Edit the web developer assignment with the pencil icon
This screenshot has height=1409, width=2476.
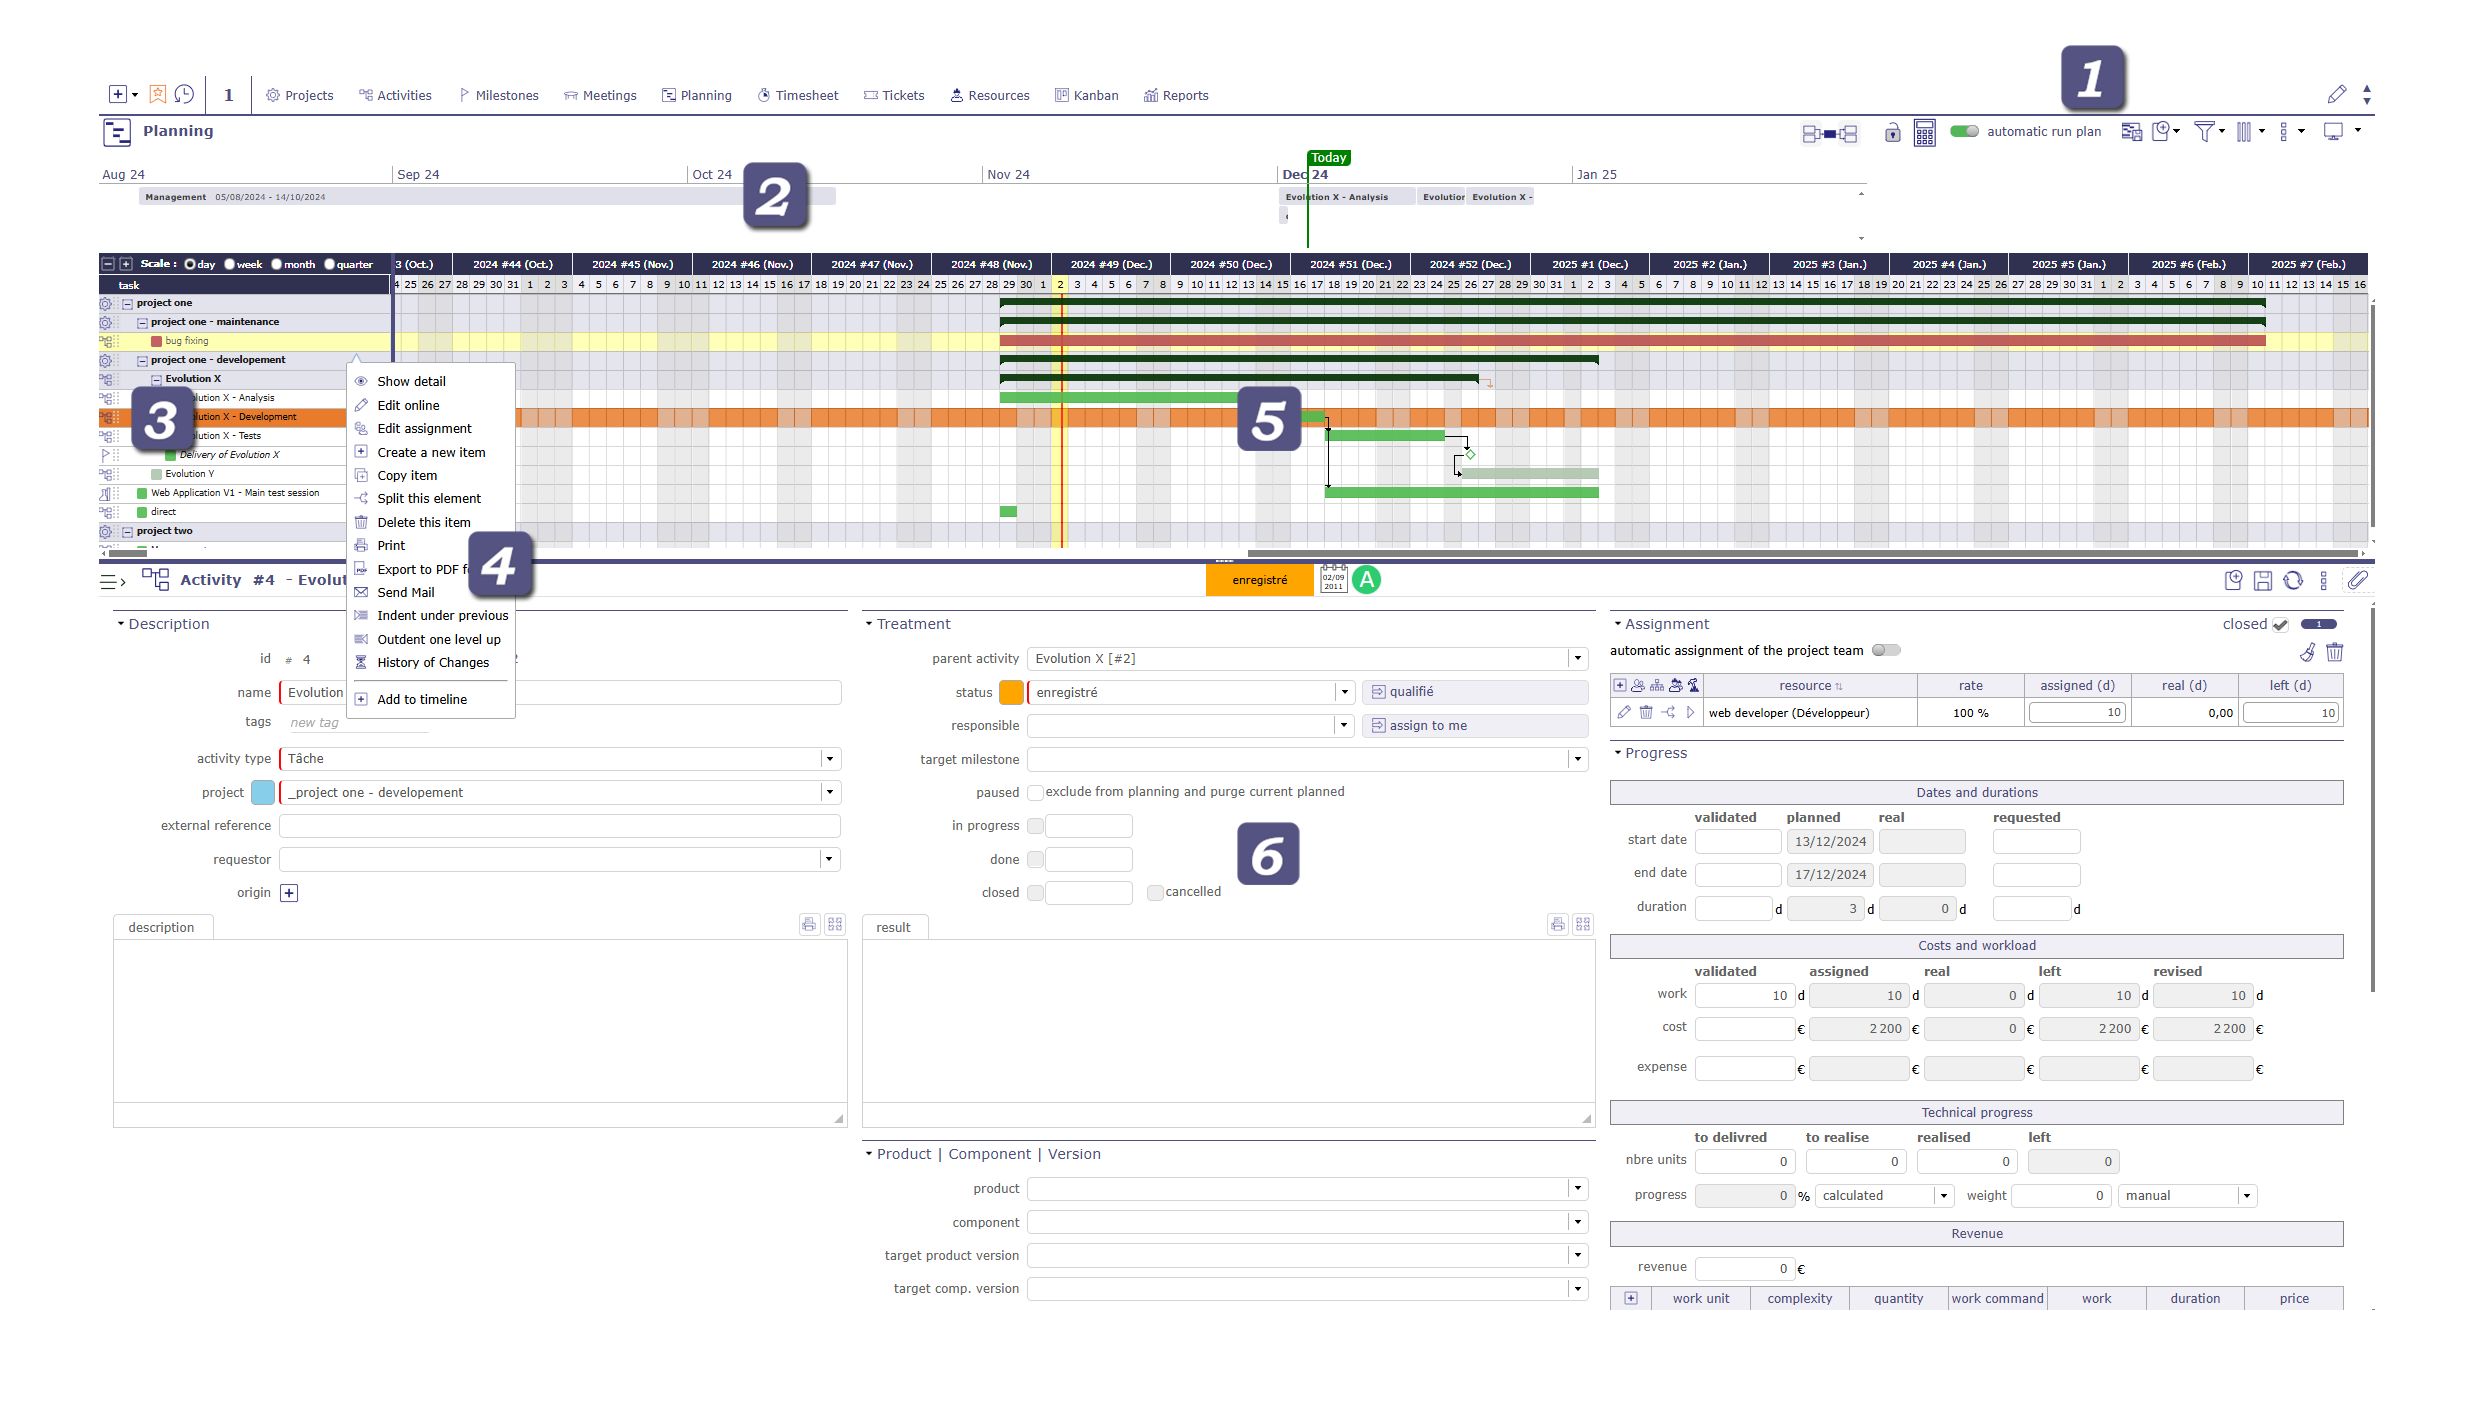coord(1623,712)
